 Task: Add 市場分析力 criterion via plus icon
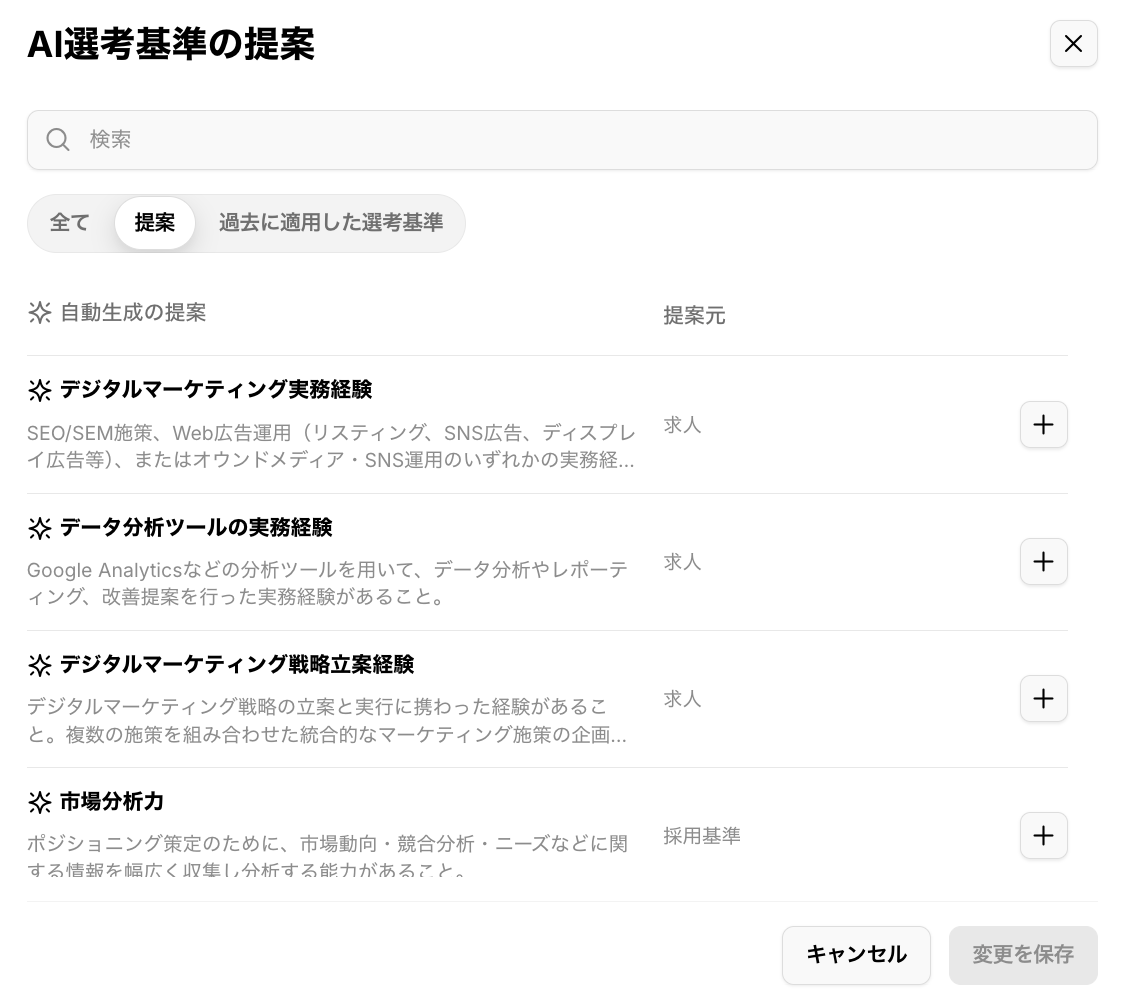point(1043,836)
